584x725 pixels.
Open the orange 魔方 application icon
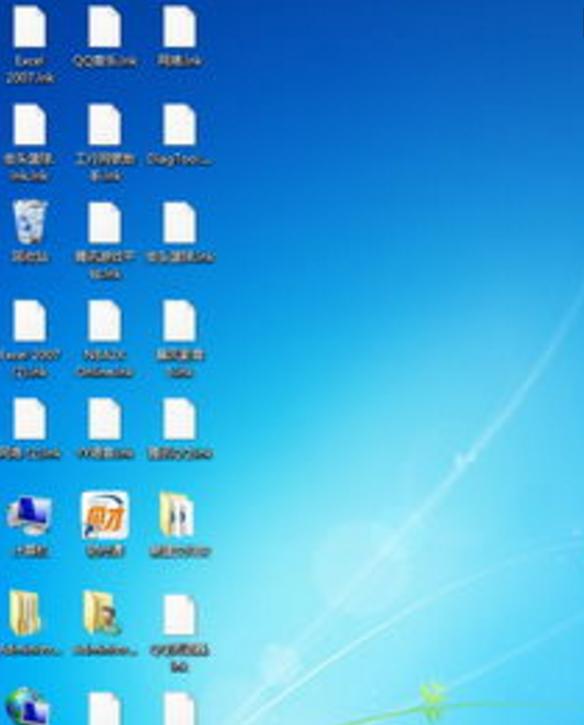coord(105,516)
